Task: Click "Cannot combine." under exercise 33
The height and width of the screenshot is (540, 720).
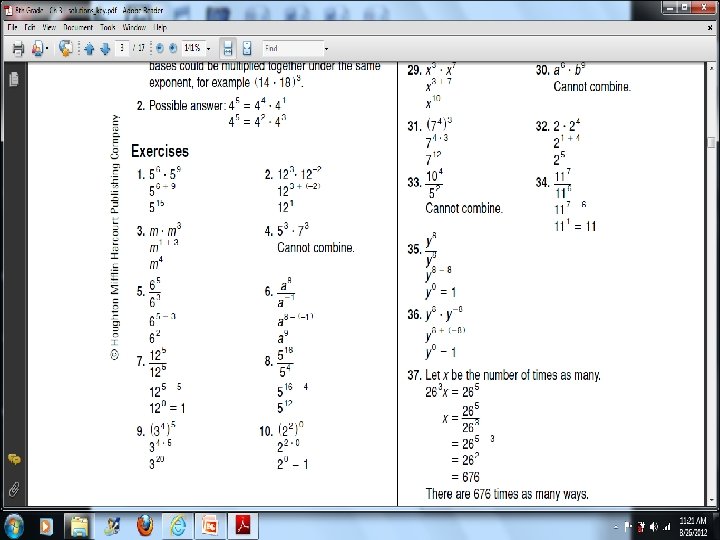Action: tap(464, 208)
